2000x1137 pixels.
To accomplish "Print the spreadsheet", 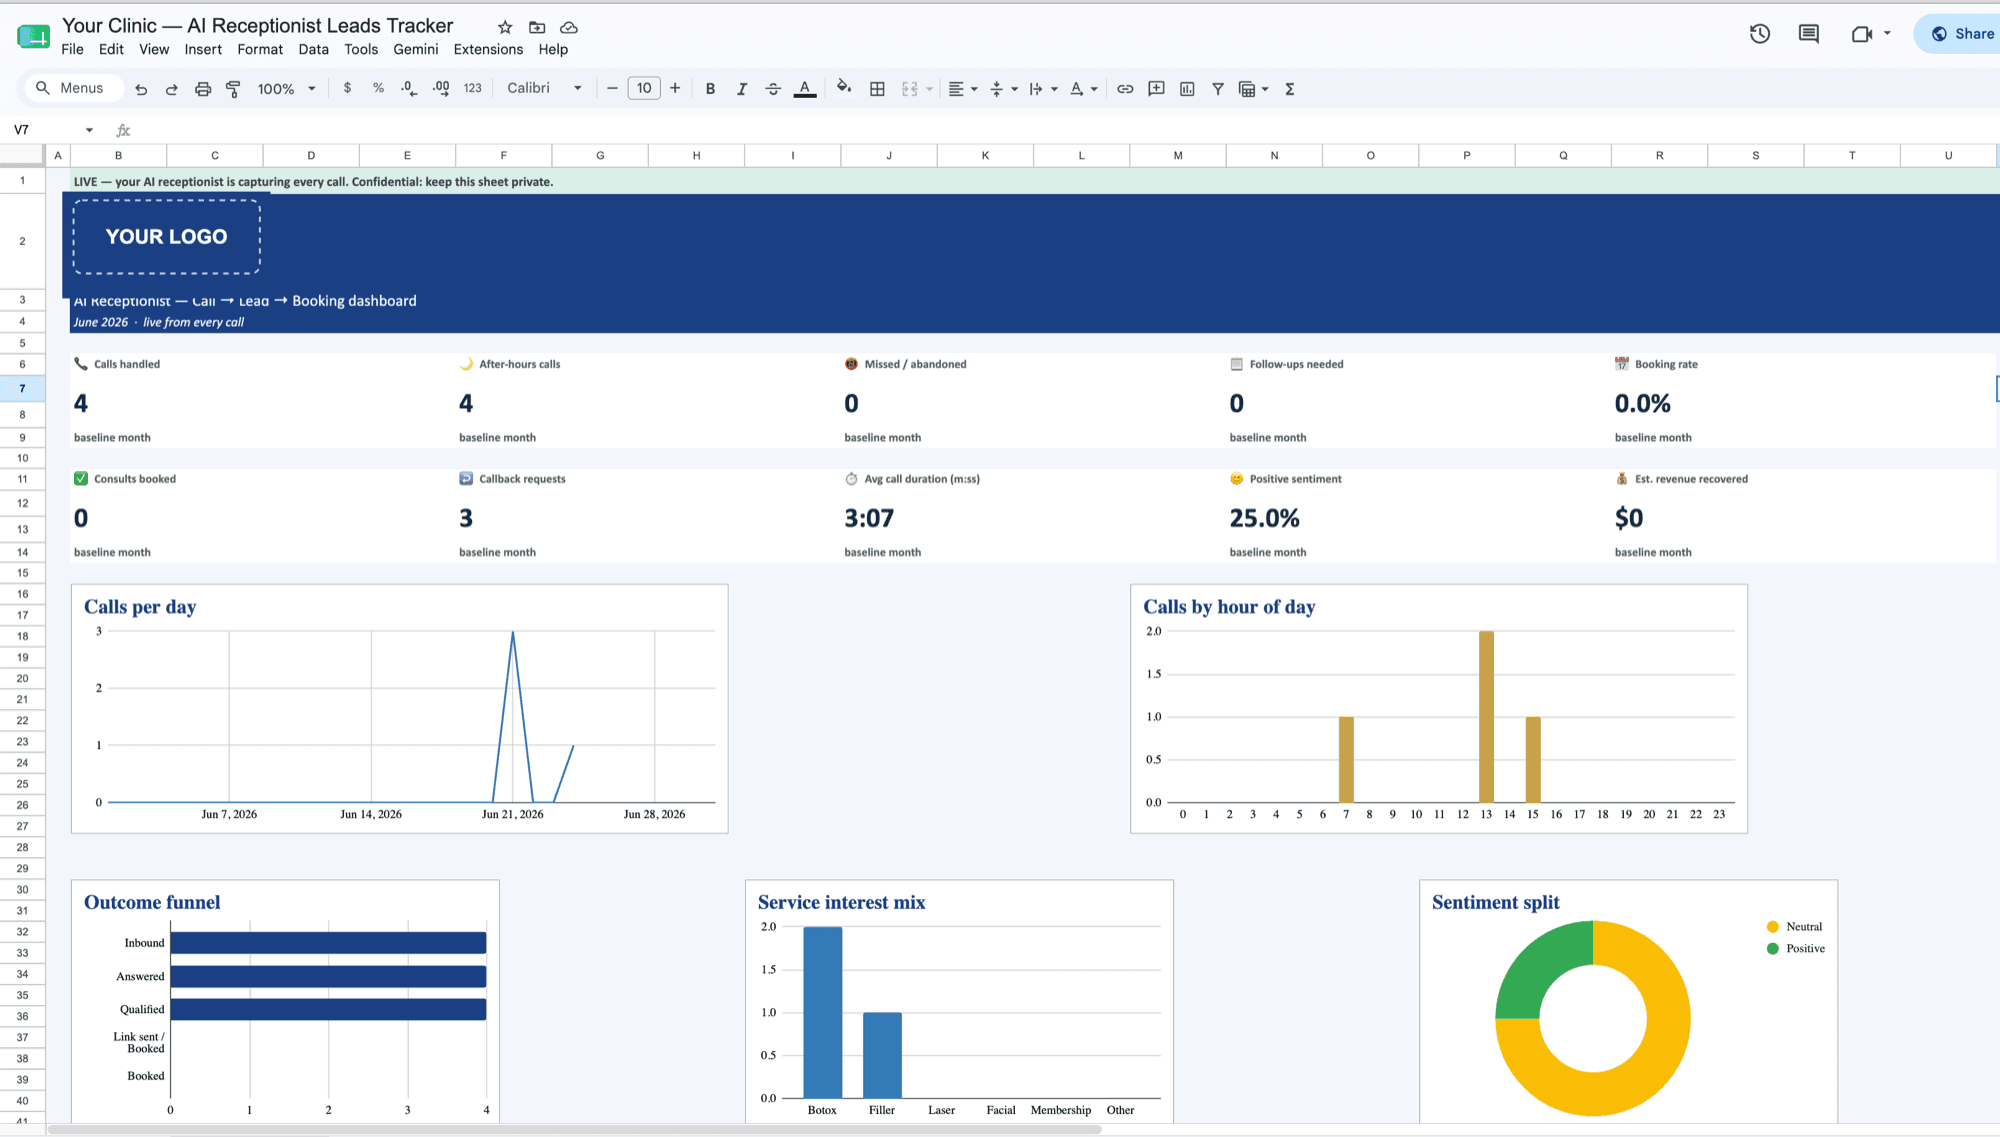I will click(203, 89).
